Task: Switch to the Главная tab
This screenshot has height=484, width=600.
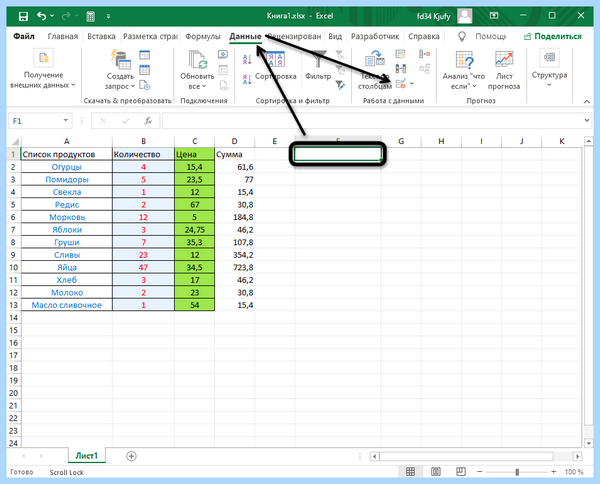Action: pos(63,36)
